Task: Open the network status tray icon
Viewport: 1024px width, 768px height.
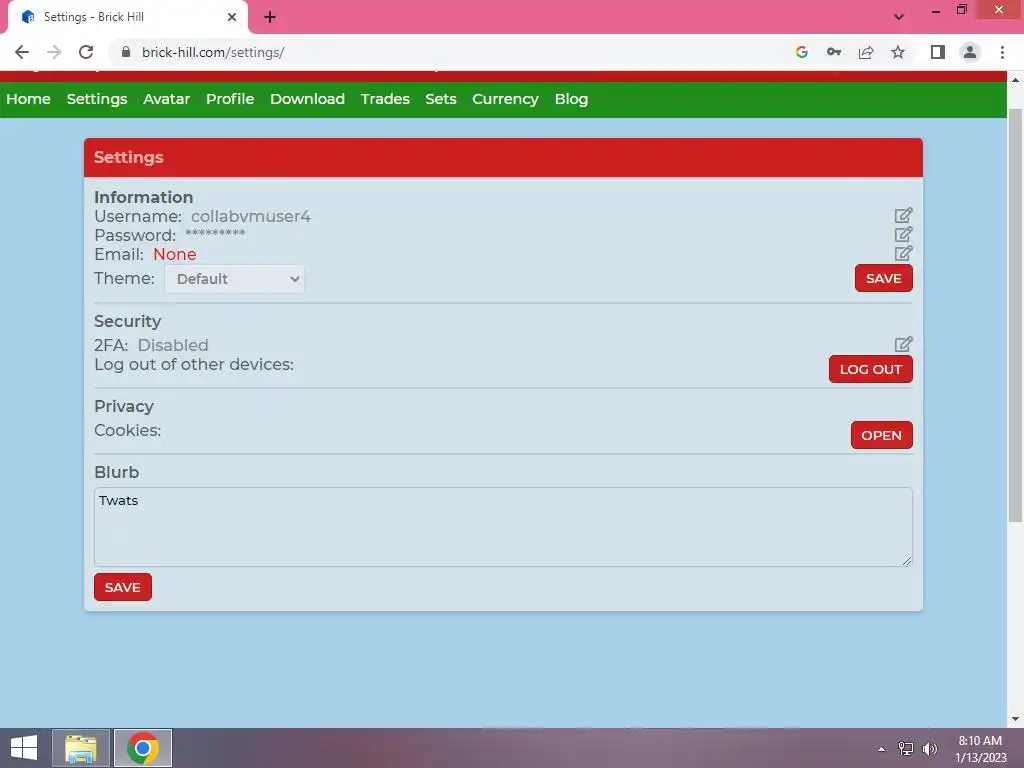Action: coord(906,749)
